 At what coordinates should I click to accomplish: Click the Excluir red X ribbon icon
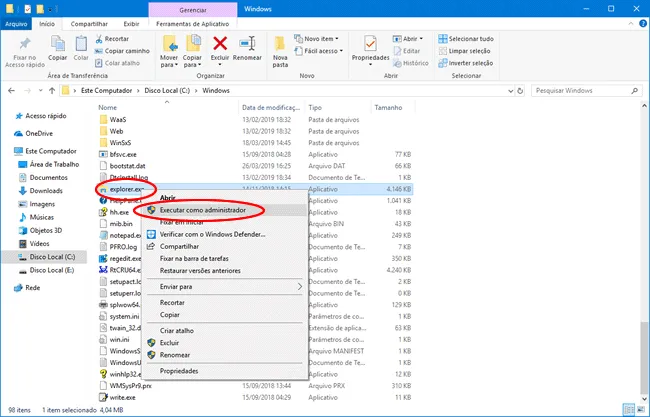[219, 44]
